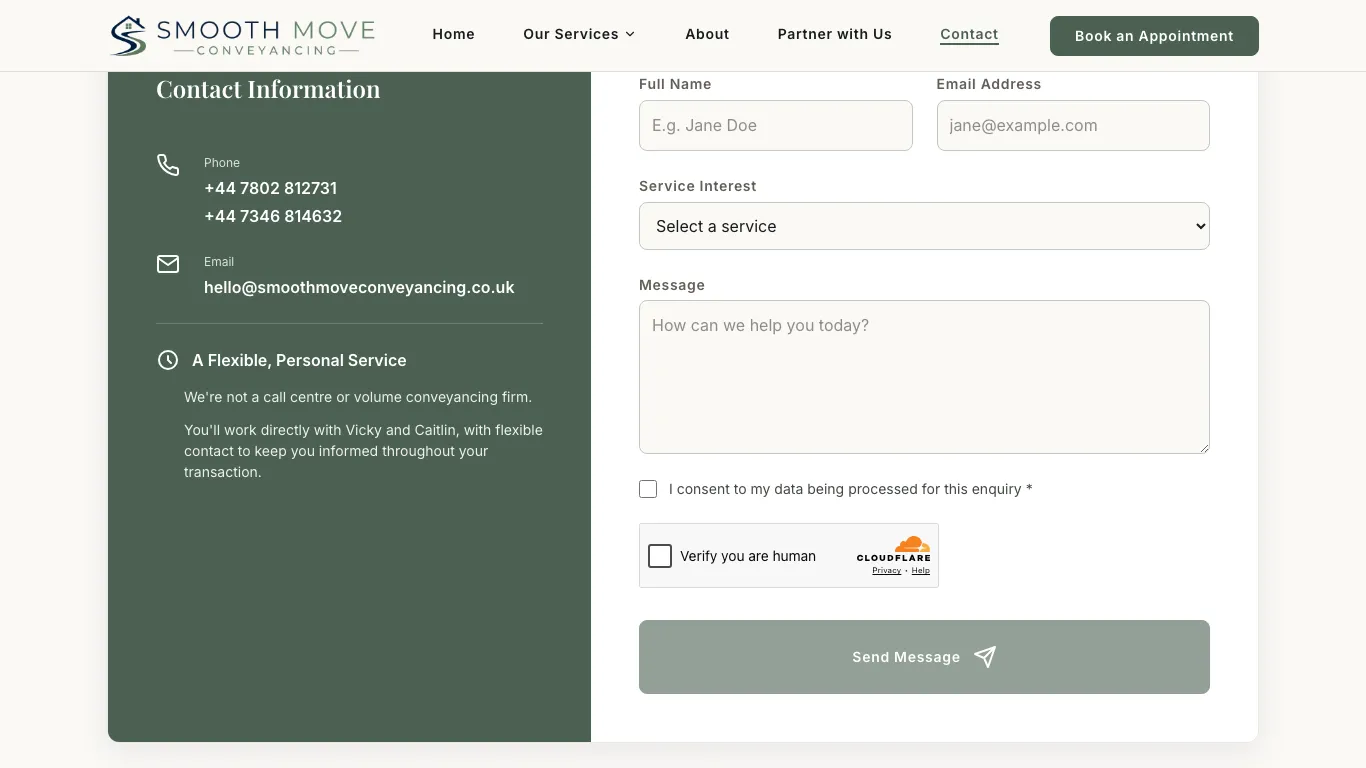Click Book an Appointment button

click(1154, 36)
